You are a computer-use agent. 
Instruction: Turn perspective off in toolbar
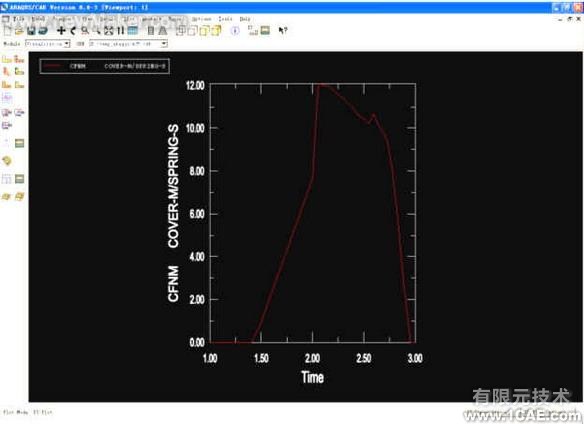coord(150,31)
